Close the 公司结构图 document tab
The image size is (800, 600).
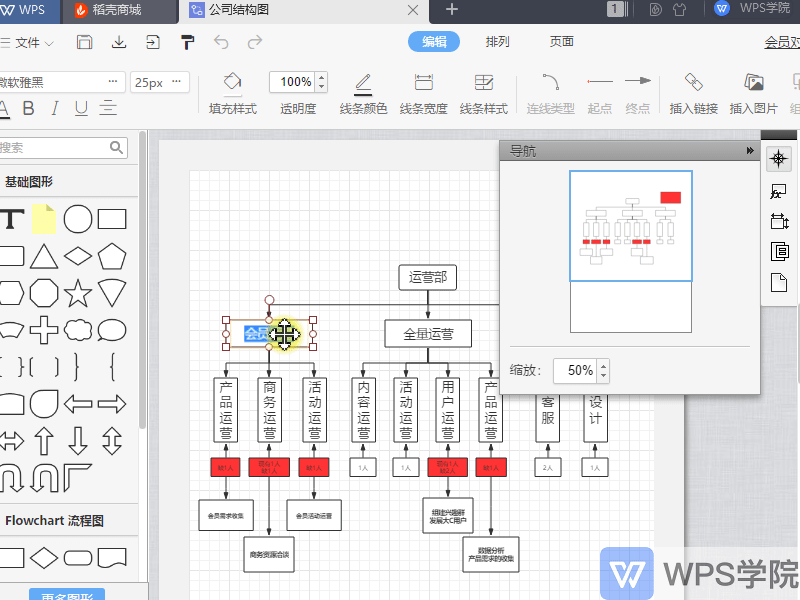click(x=413, y=10)
